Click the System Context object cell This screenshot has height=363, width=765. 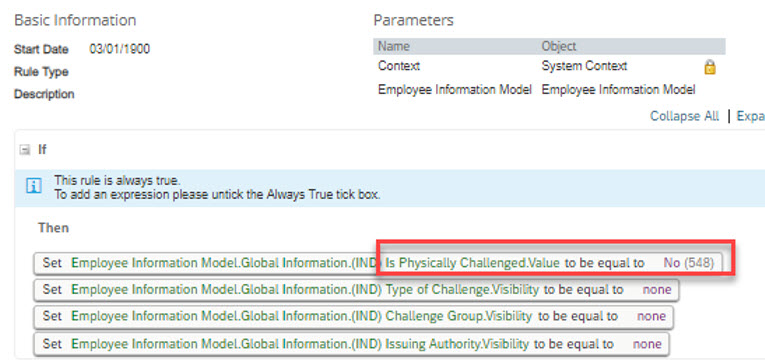pos(584,66)
